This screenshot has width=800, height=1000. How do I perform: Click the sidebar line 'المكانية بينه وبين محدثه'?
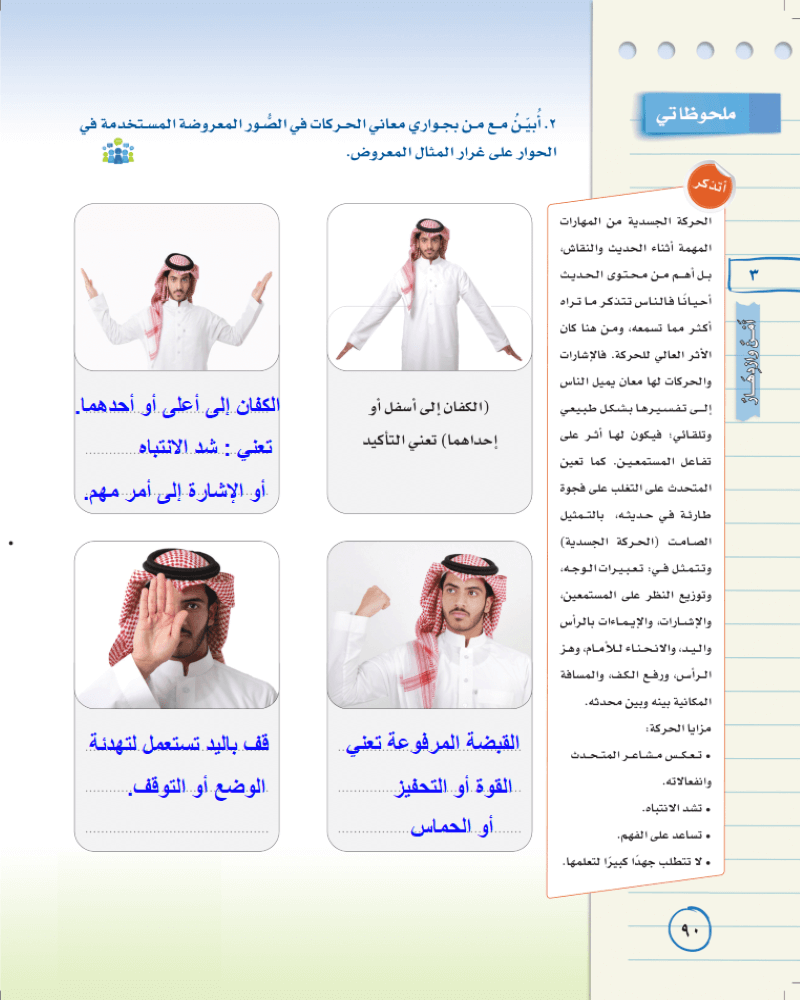pyautogui.click(x=648, y=702)
